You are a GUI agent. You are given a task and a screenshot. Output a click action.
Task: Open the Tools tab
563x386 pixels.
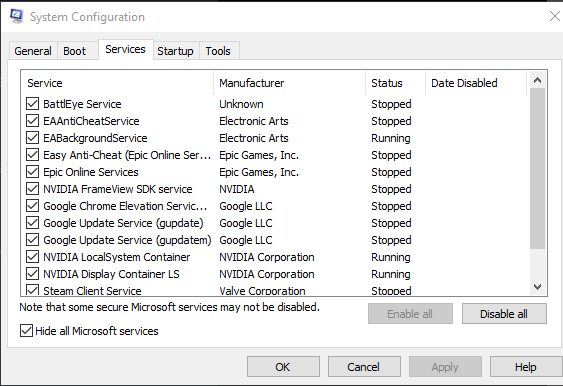click(x=218, y=51)
